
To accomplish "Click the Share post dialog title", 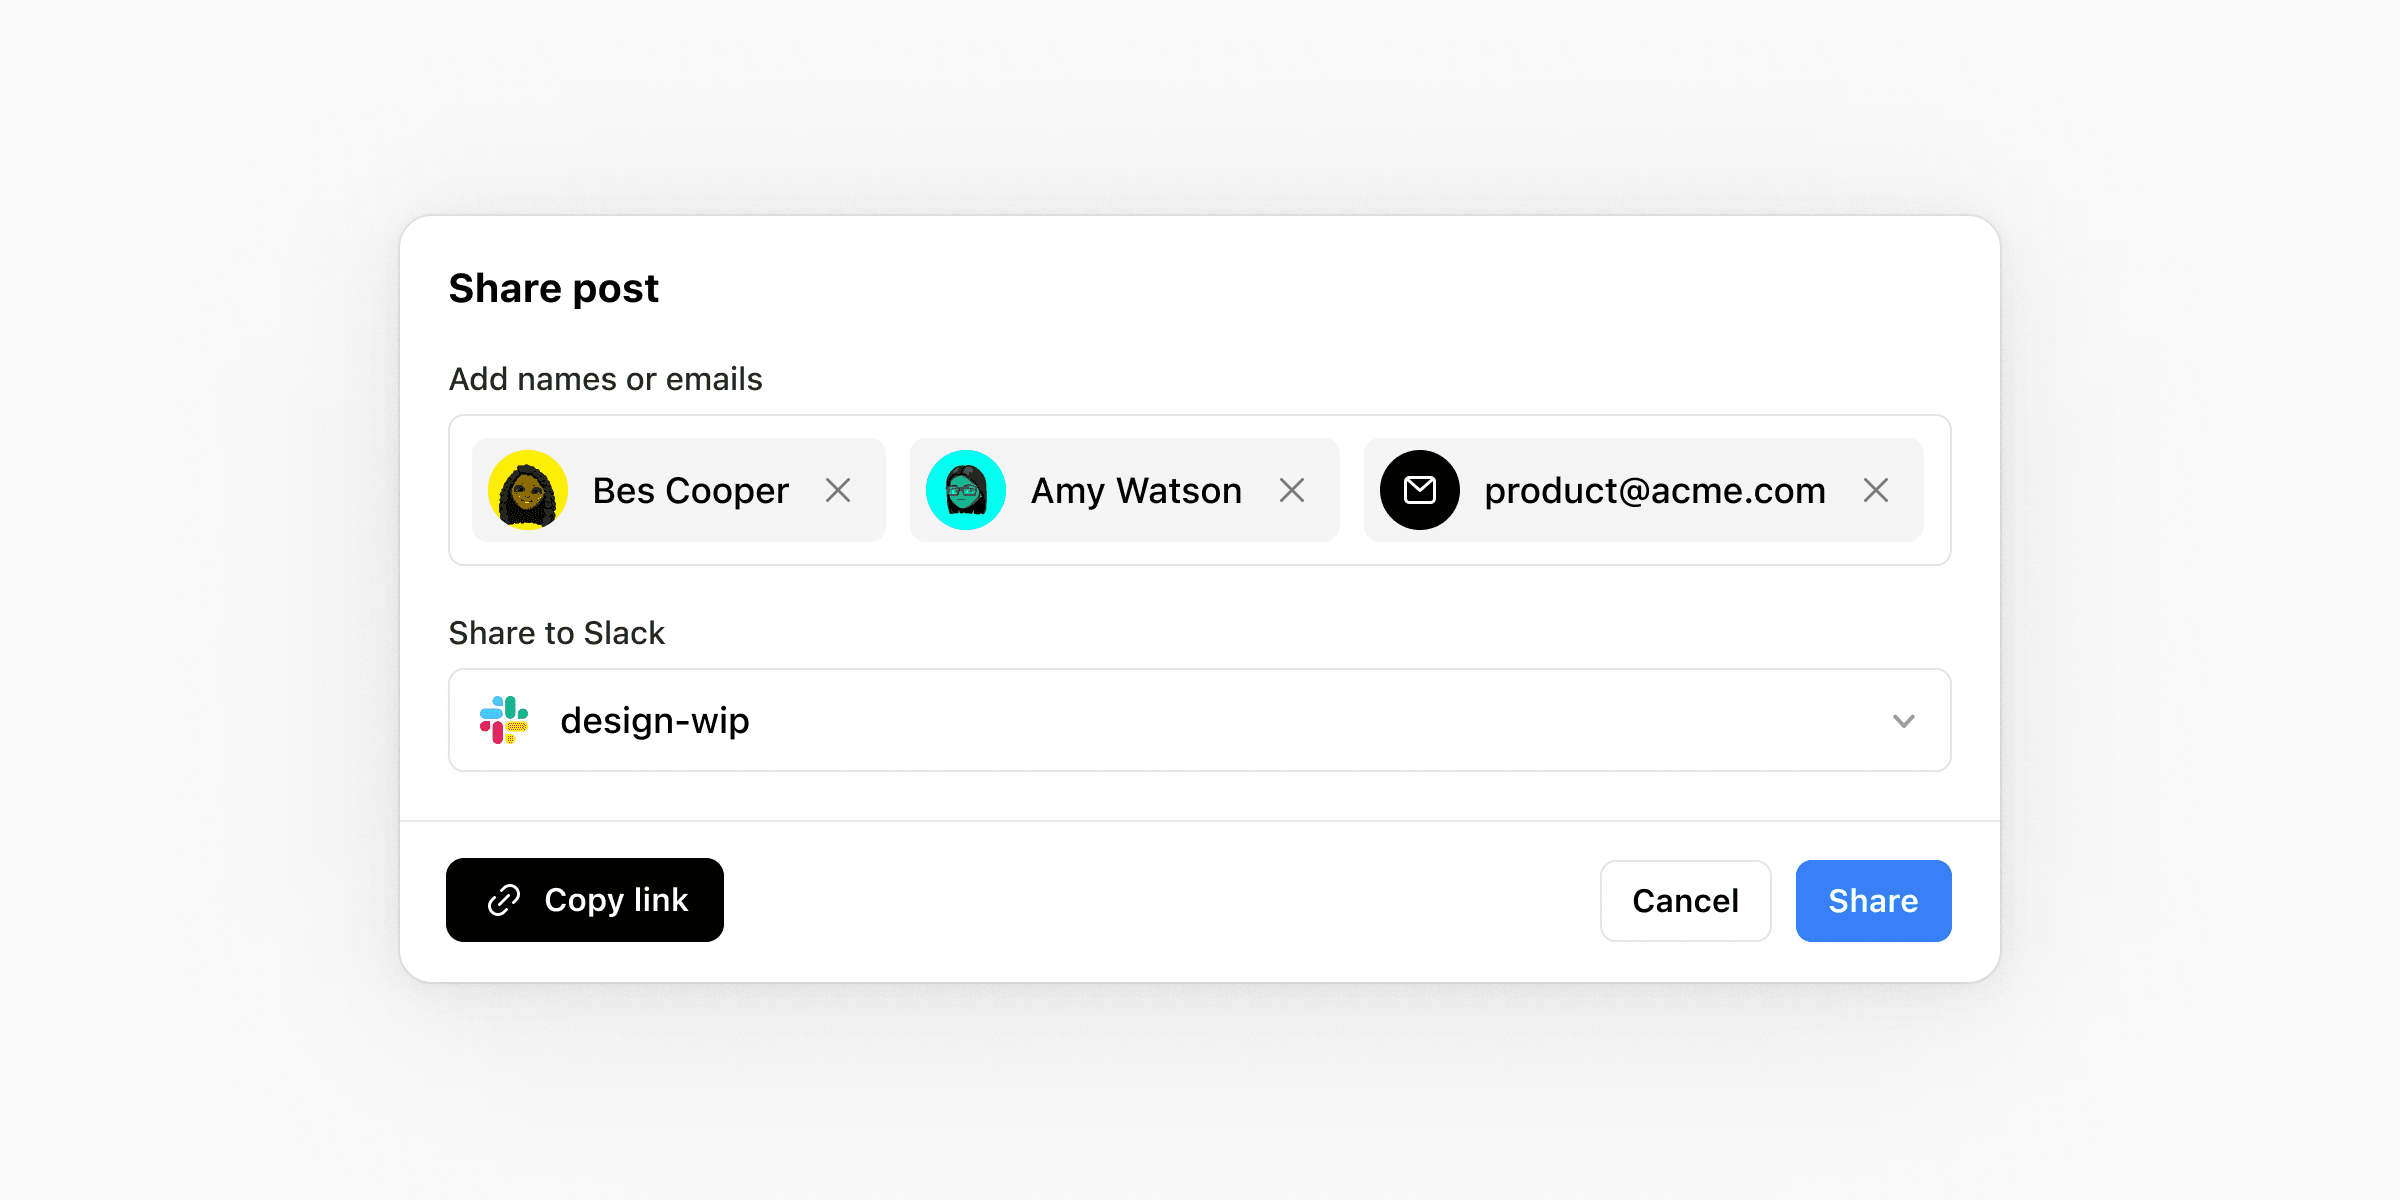I will pos(556,286).
